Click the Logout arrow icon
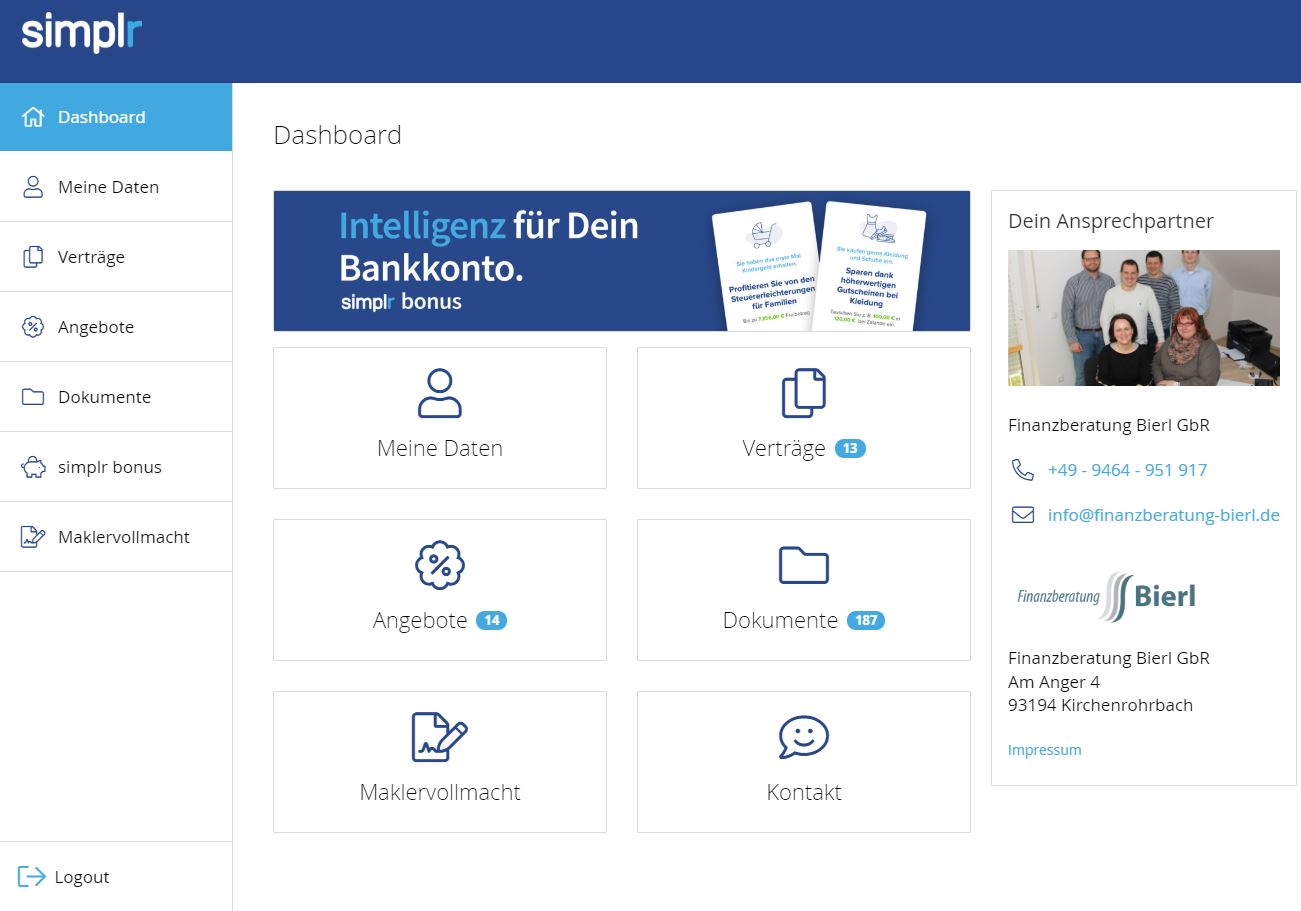 [x=32, y=877]
